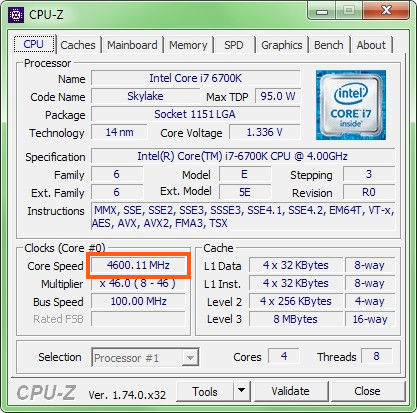Open the Bench tab
417x413 pixels.
[329, 45]
